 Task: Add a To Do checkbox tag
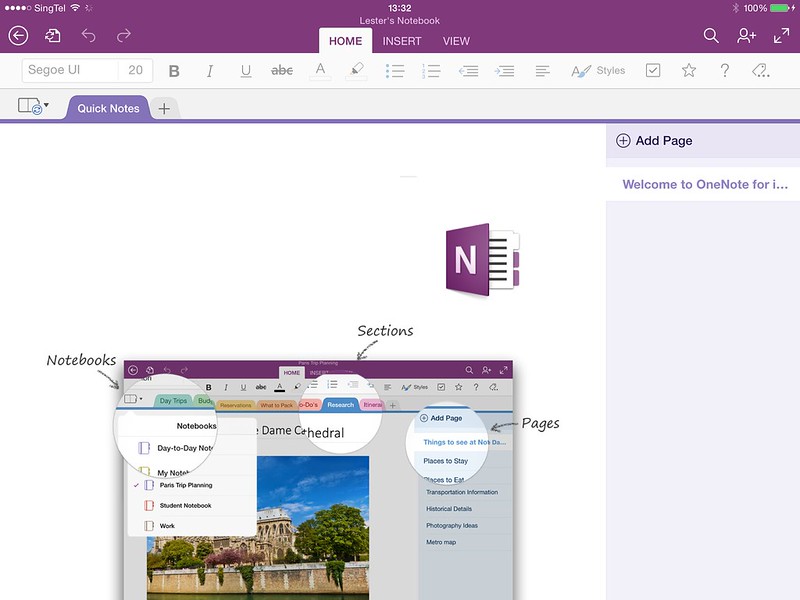(653, 71)
